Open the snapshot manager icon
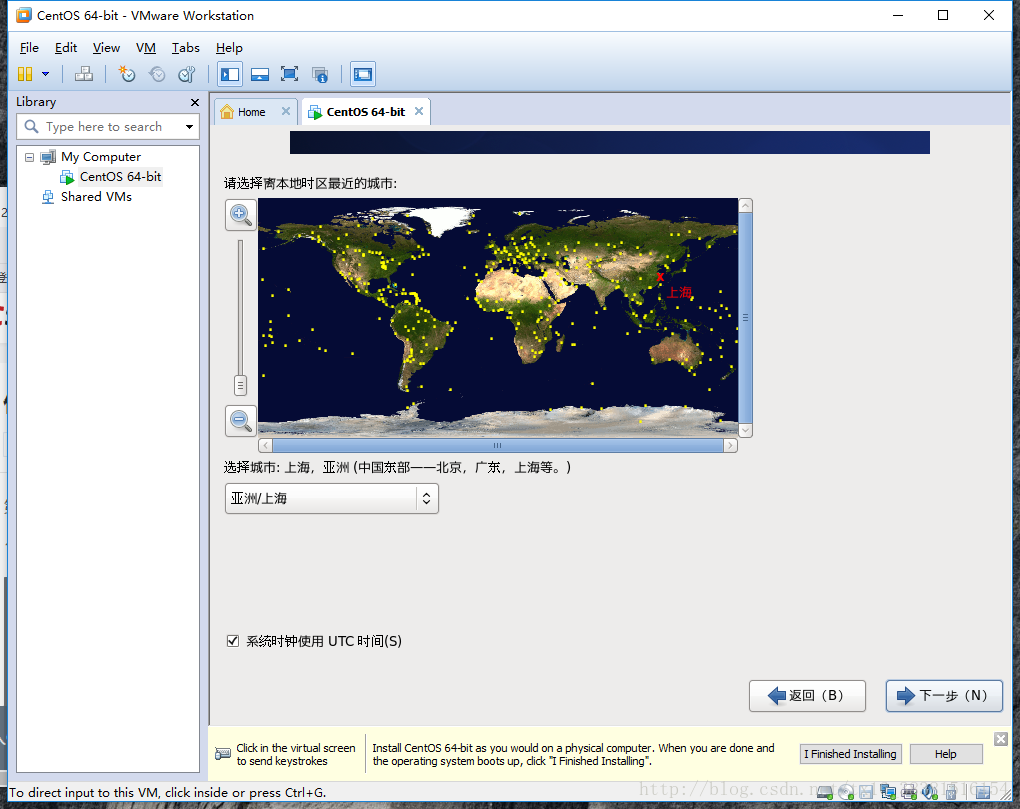1020x809 pixels. coord(187,74)
